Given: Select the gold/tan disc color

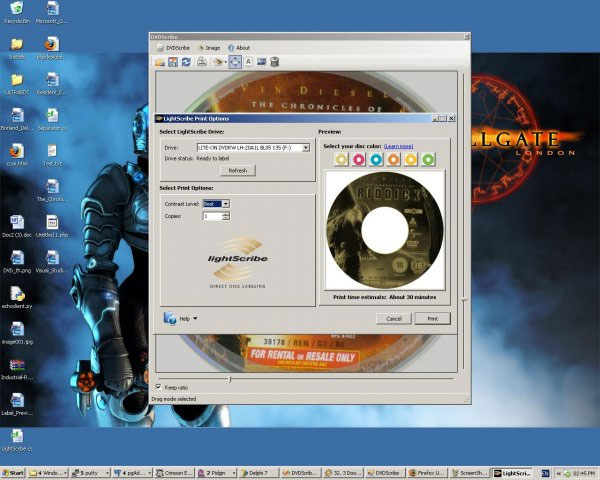Looking at the screenshot, I should 341,159.
